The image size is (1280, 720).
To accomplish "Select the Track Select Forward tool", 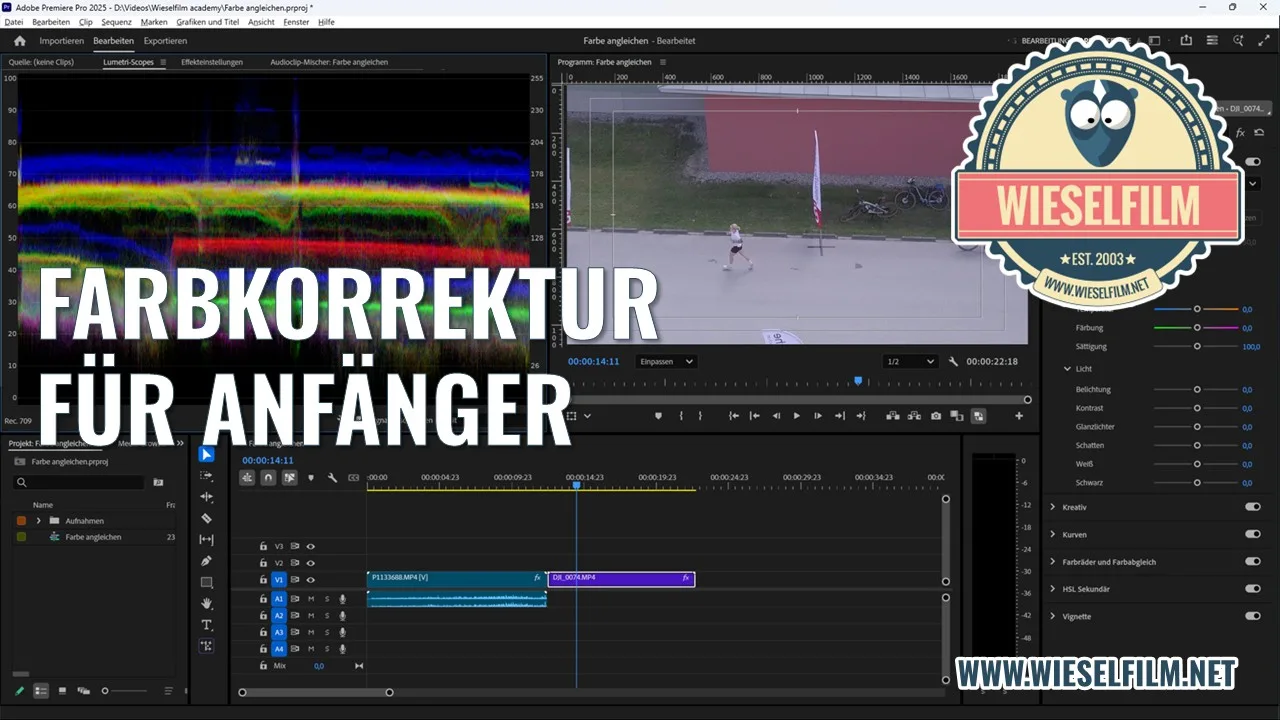I will coord(206,476).
